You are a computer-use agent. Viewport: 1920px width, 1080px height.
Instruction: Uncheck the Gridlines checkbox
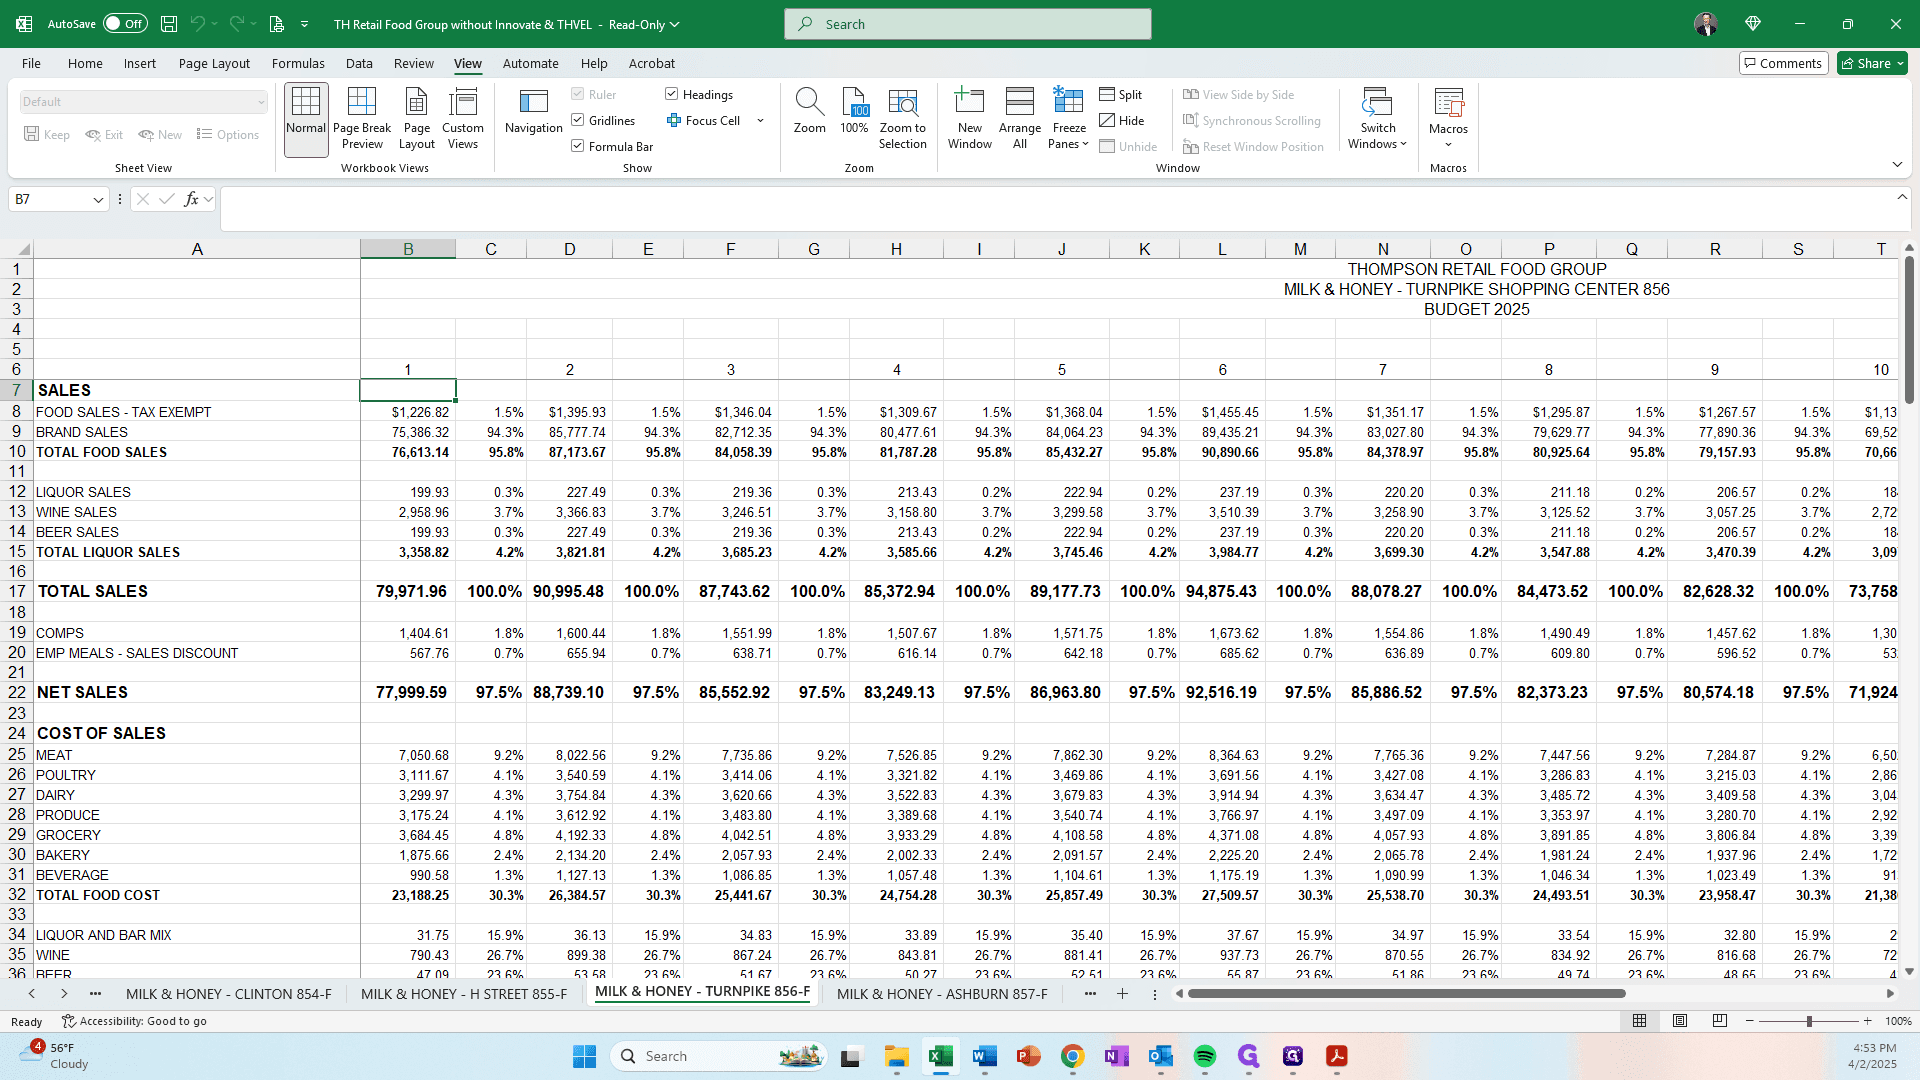click(578, 120)
